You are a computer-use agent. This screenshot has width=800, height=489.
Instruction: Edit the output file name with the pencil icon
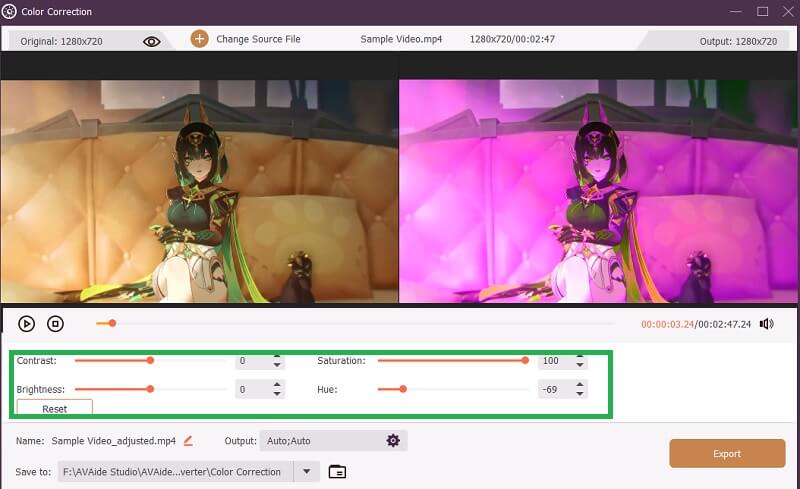(x=188, y=441)
